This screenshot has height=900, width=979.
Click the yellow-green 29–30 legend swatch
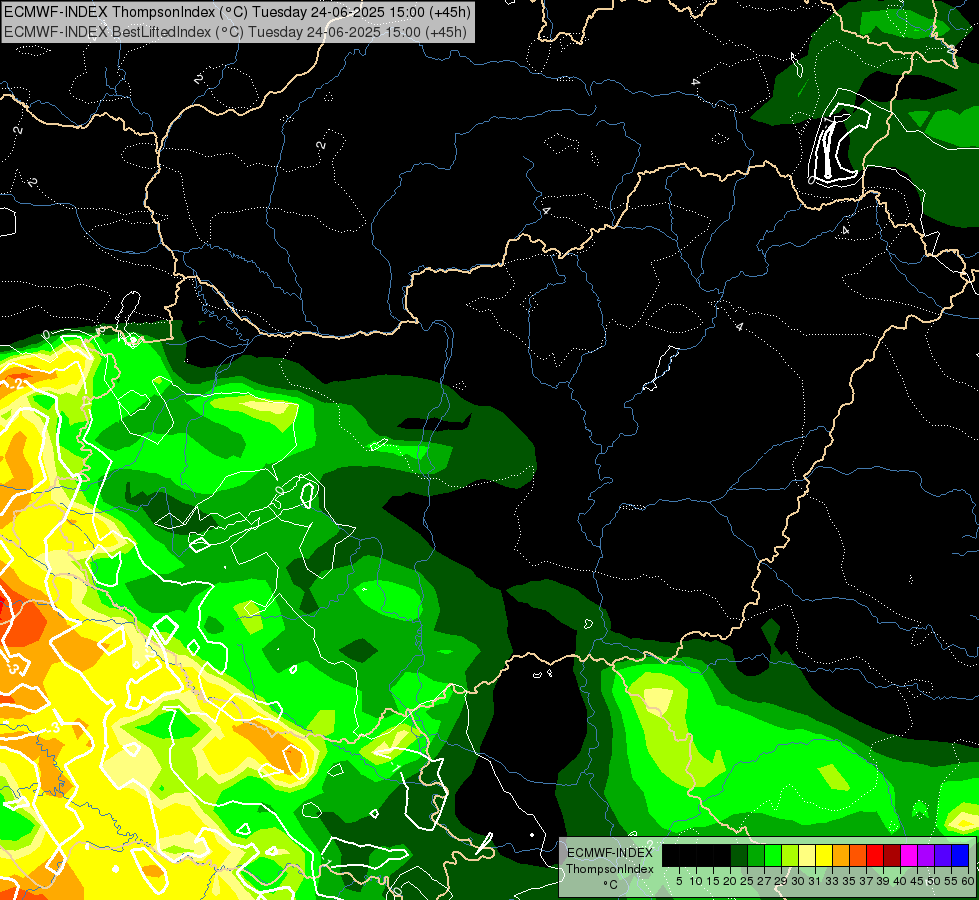click(790, 855)
